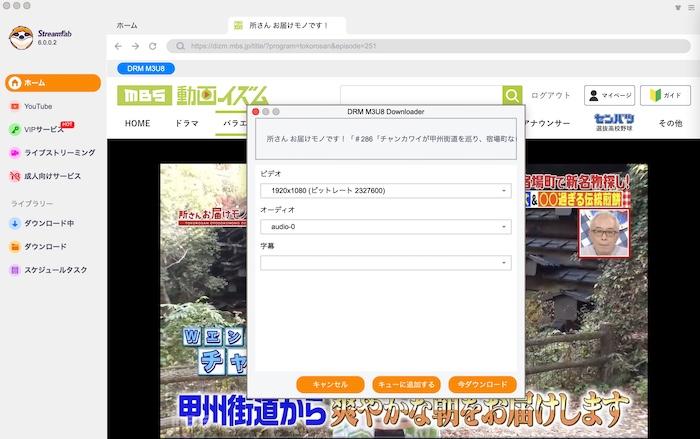Click the ダウンロード folder icon
Screen dimensions: 700x439
pos(15,247)
